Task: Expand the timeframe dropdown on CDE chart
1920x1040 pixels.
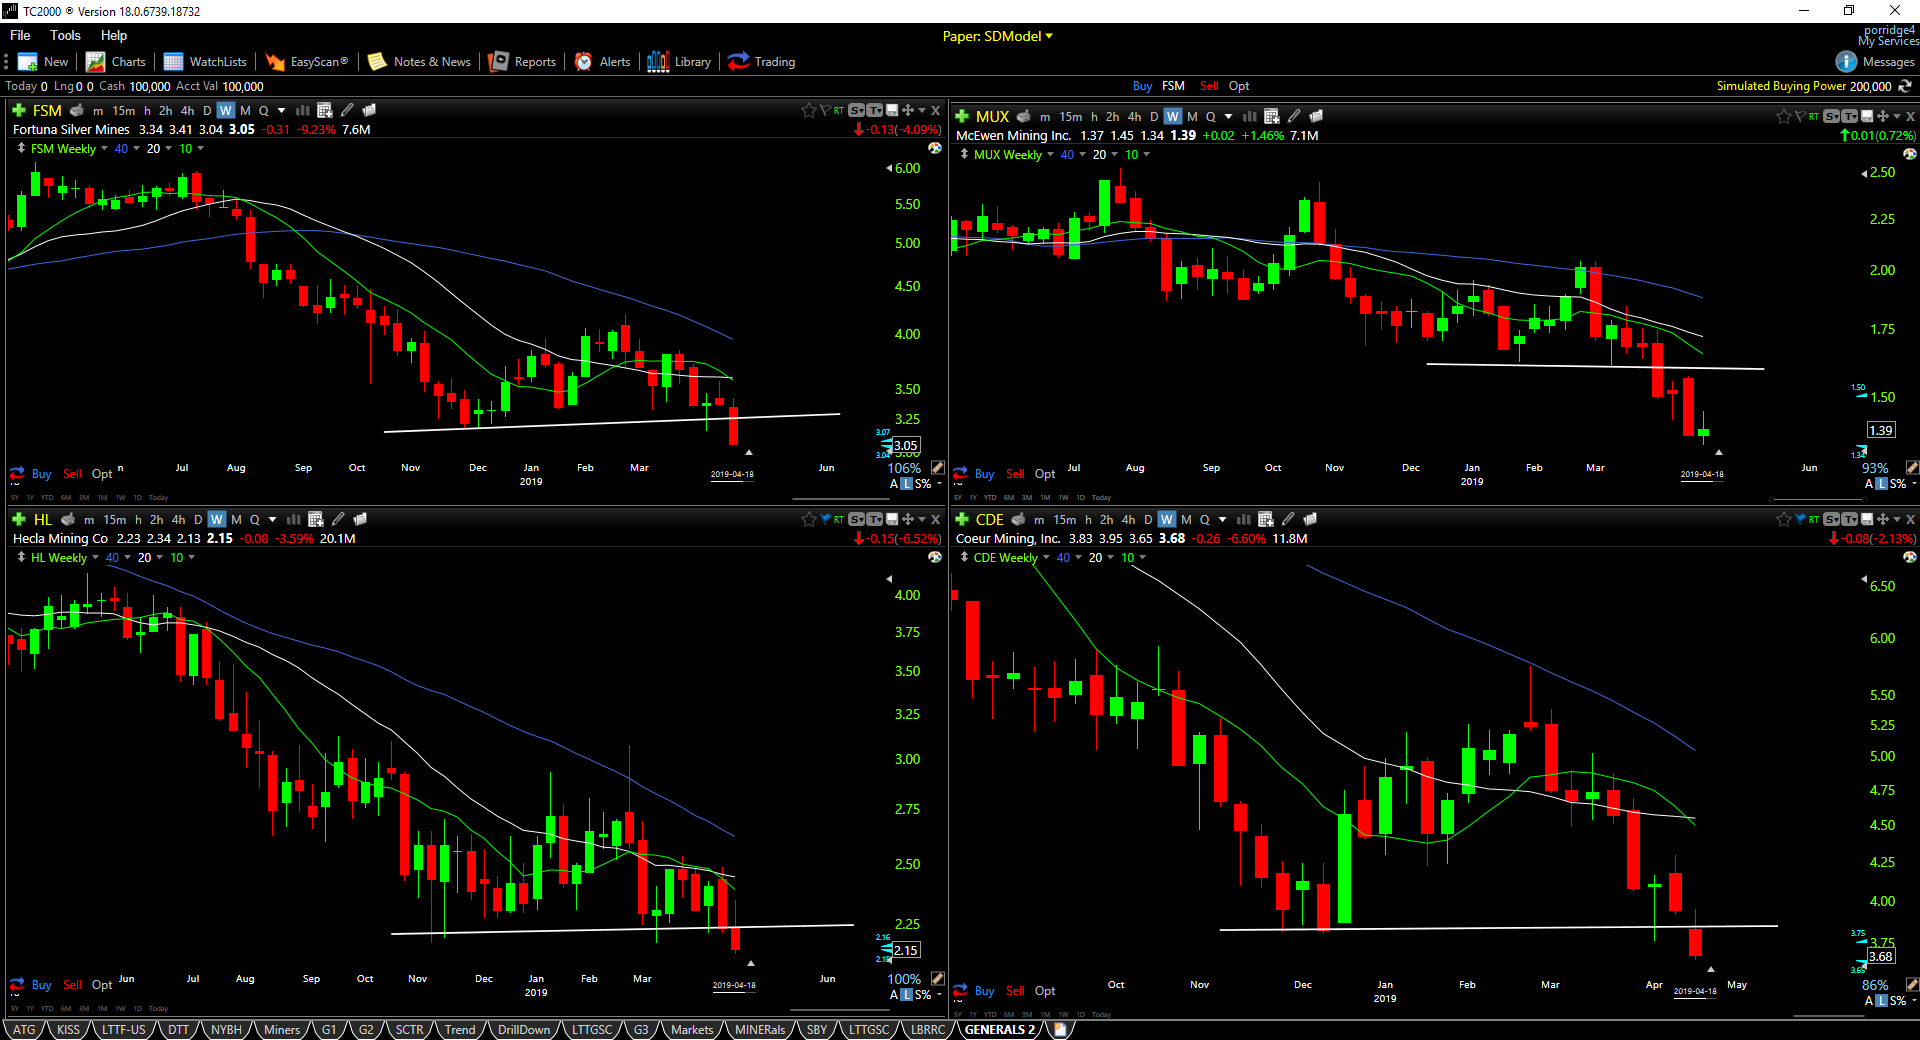Action: pos(1223,519)
